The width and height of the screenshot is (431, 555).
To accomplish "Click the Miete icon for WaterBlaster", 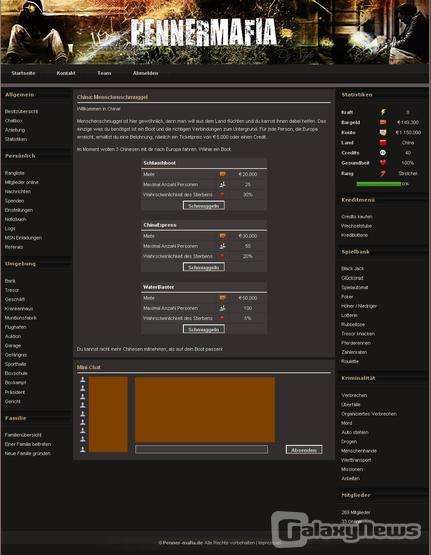I will click(x=222, y=298).
